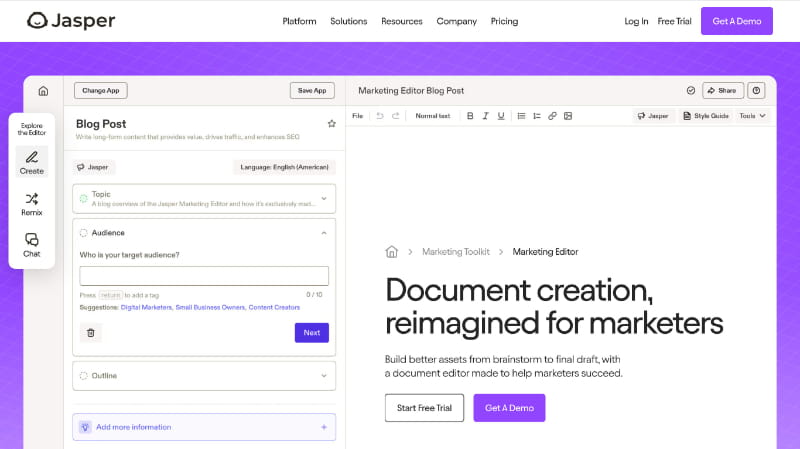Screen dimensions: 800x449
Task: Open the File menu in the editor
Action: (x=358, y=116)
